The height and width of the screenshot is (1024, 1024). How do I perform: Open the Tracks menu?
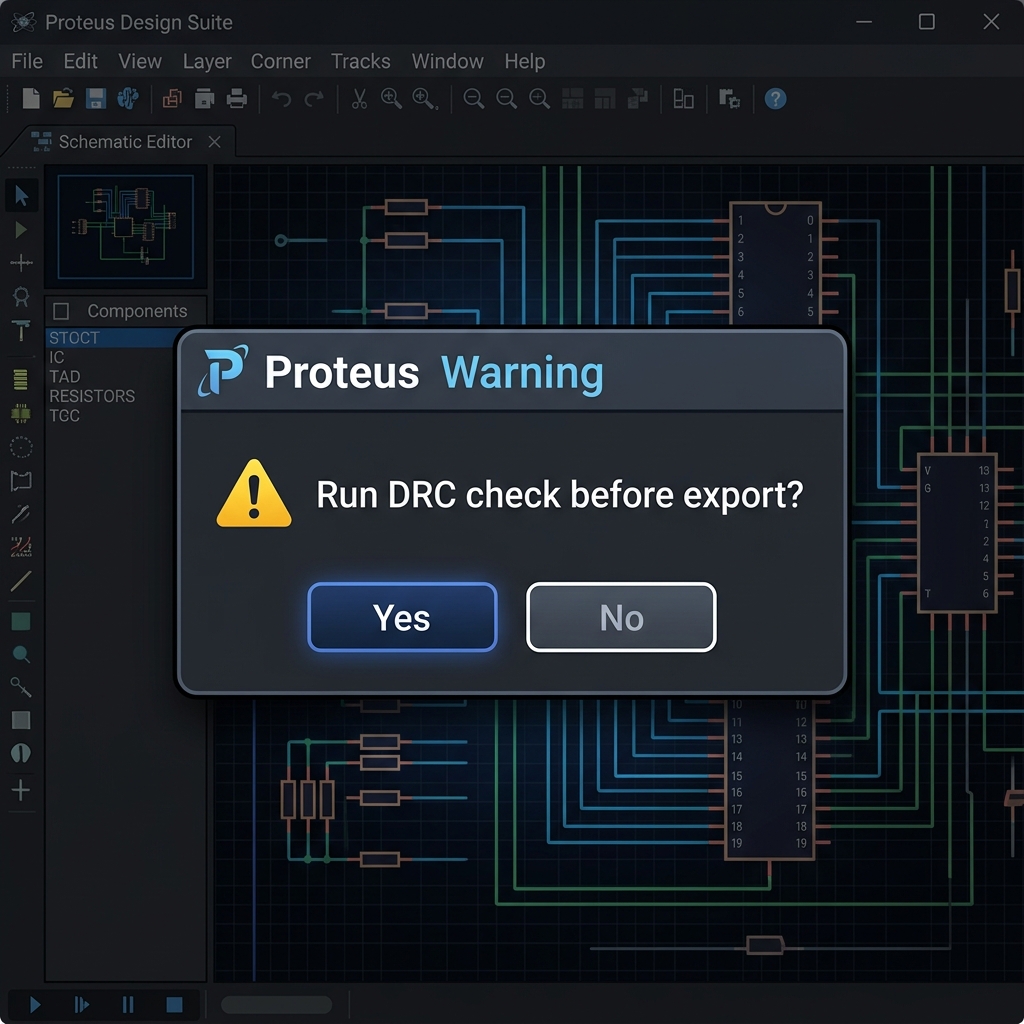[x=360, y=61]
